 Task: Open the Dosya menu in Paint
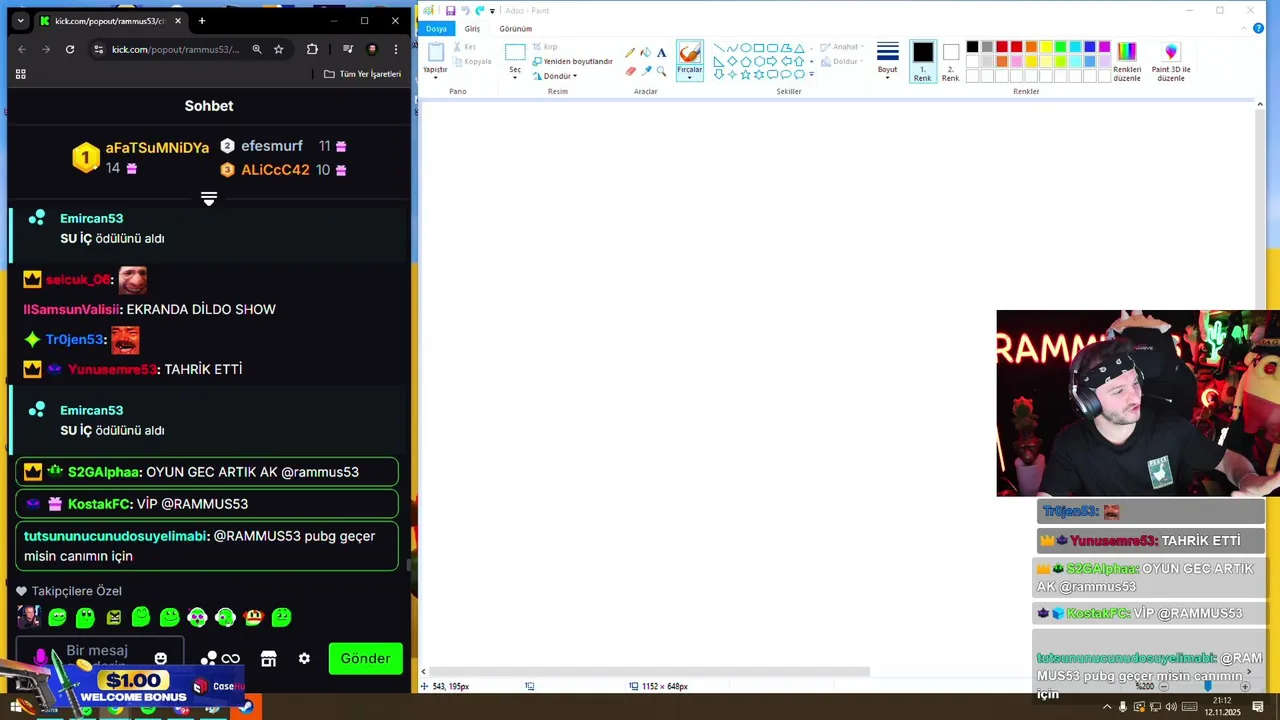click(x=436, y=29)
